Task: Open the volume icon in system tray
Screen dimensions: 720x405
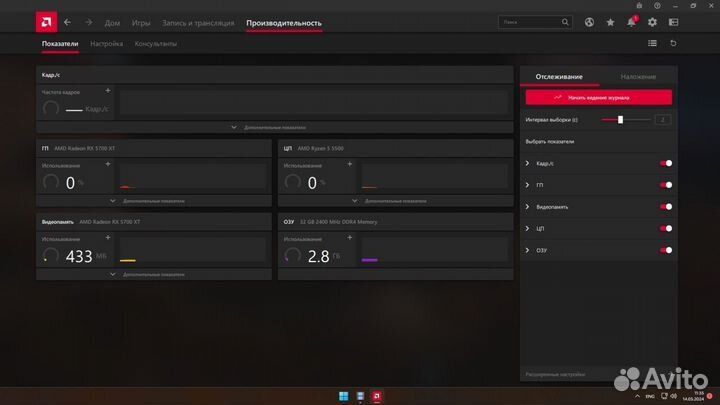Action: [x=674, y=396]
